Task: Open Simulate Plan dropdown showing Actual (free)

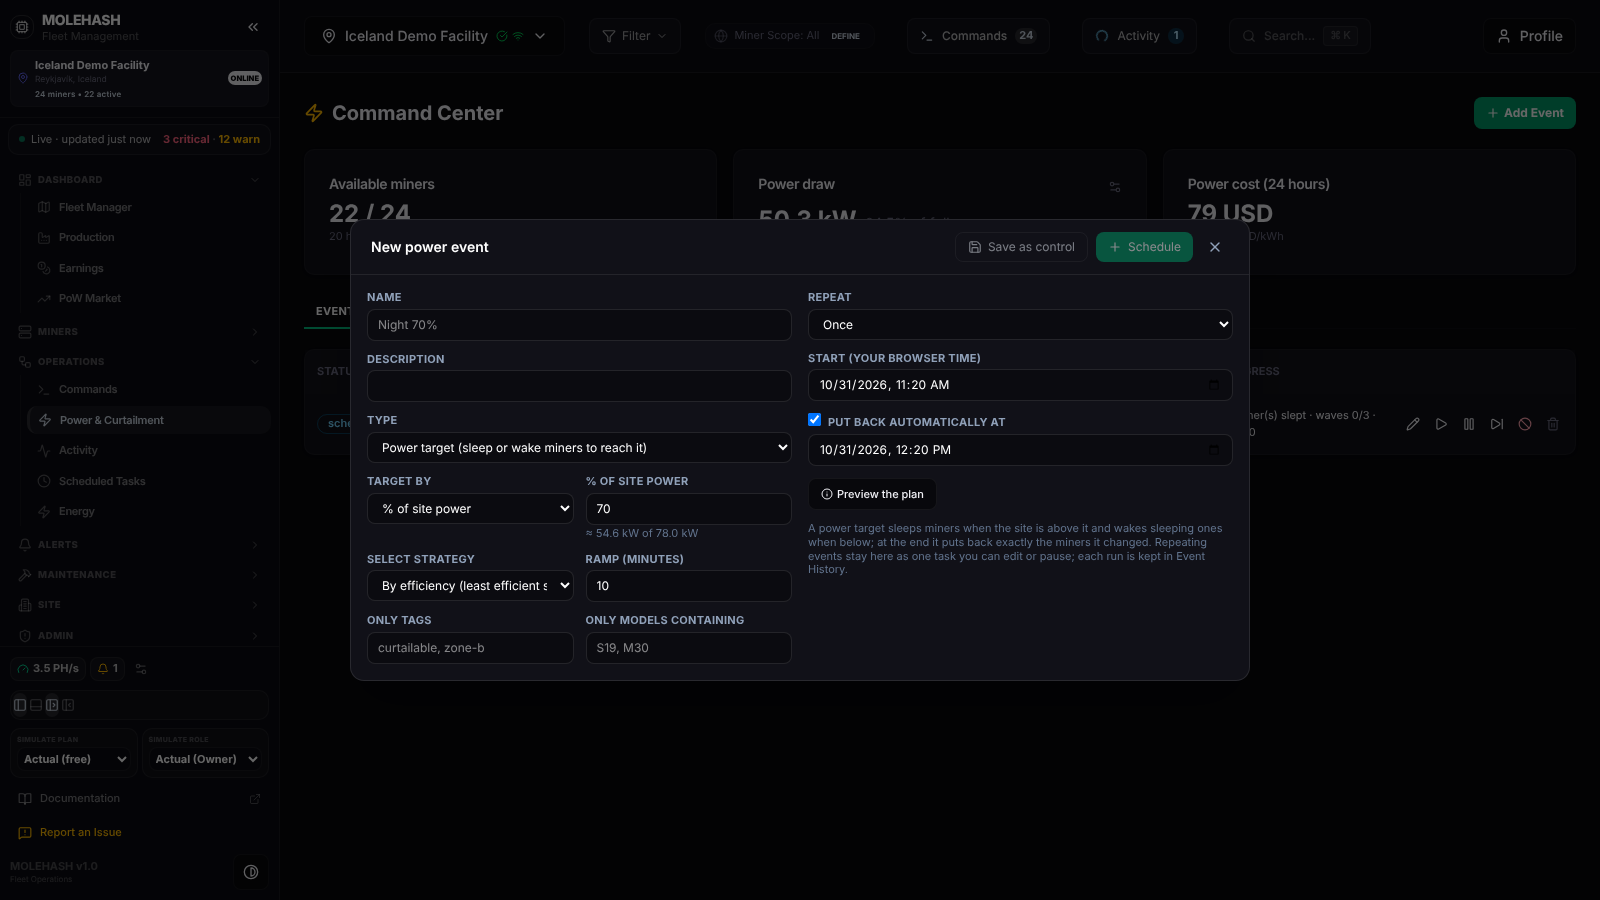Action: click(74, 760)
